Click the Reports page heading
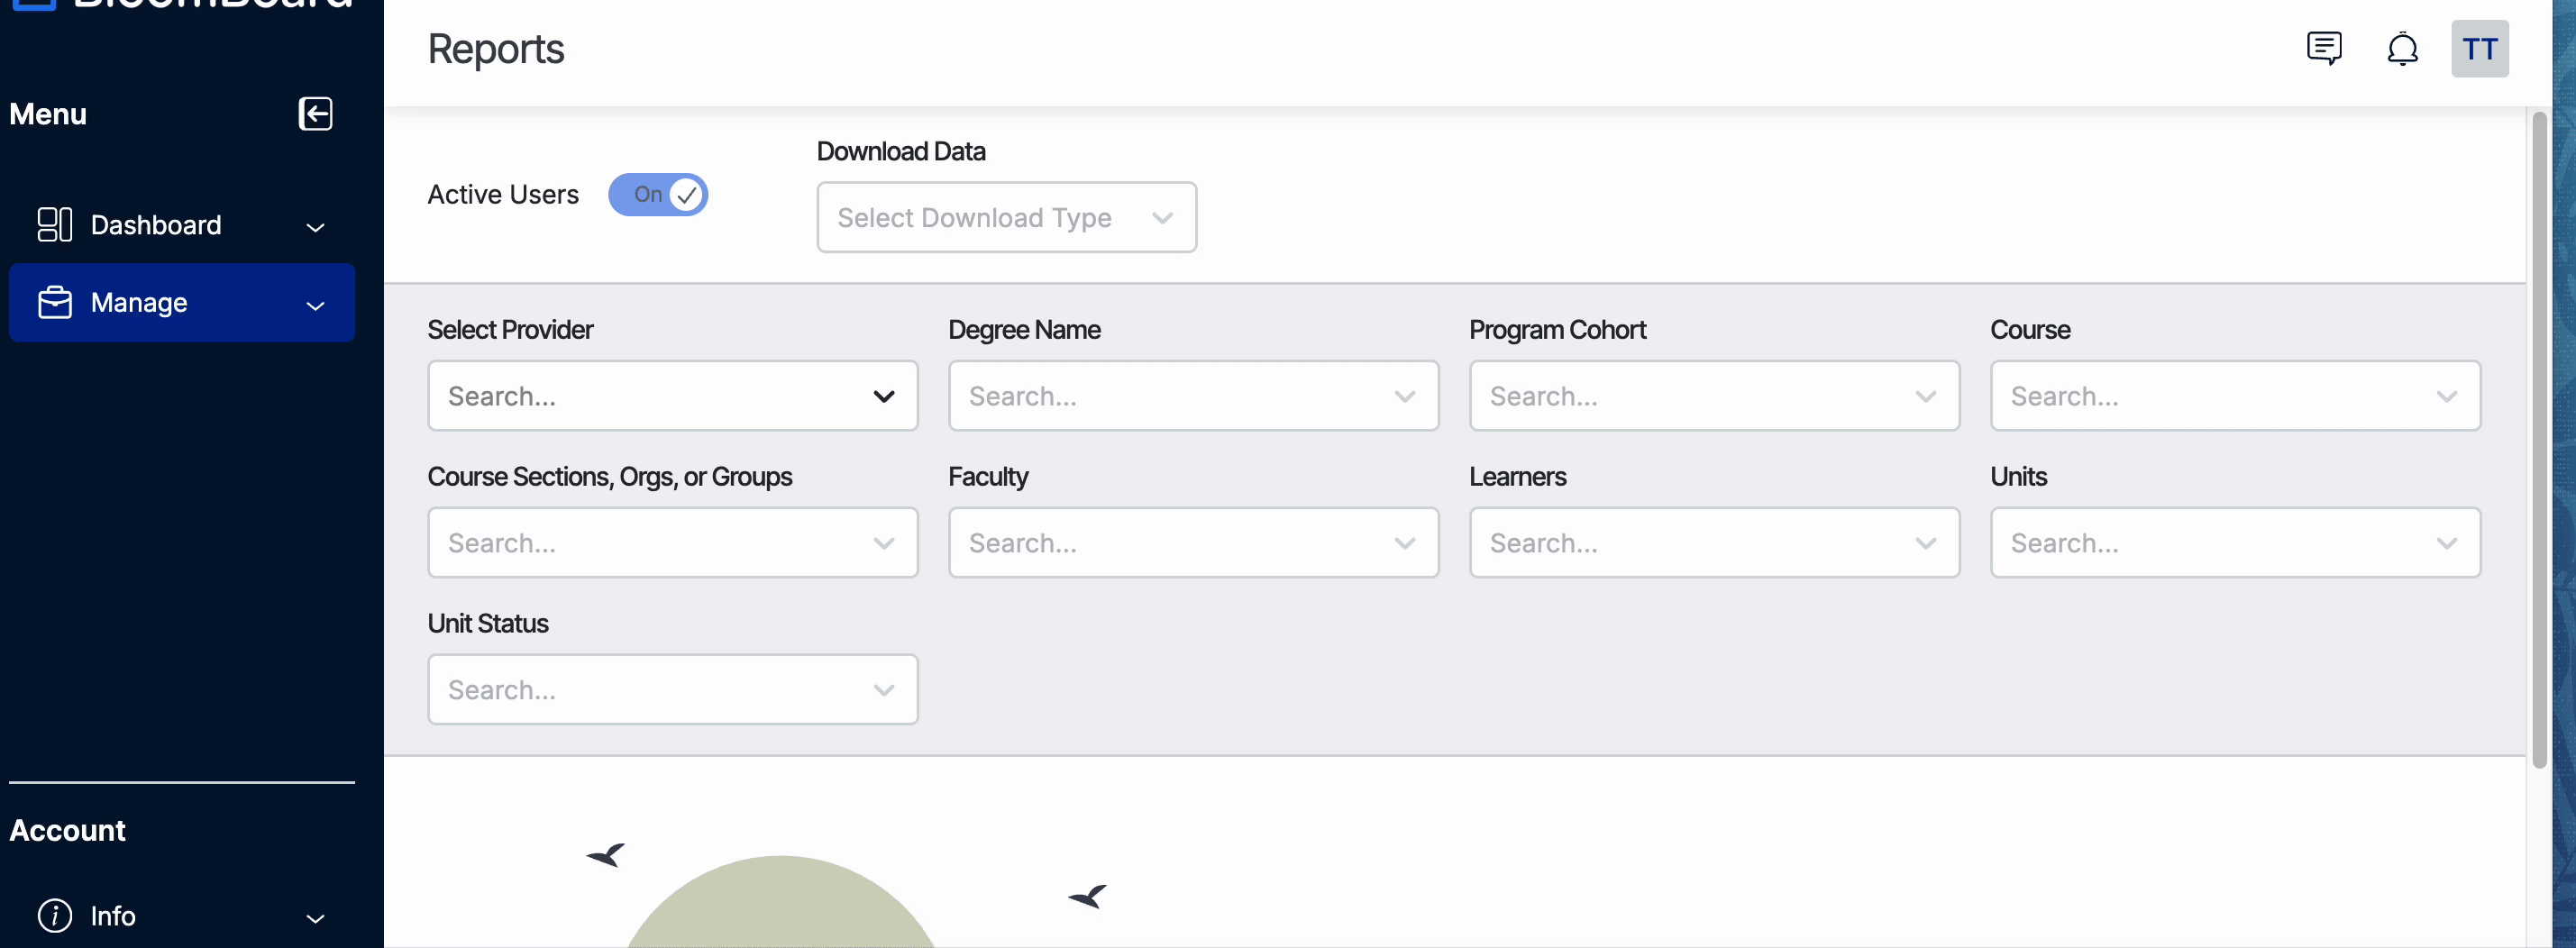The width and height of the screenshot is (2576, 948). (x=496, y=49)
